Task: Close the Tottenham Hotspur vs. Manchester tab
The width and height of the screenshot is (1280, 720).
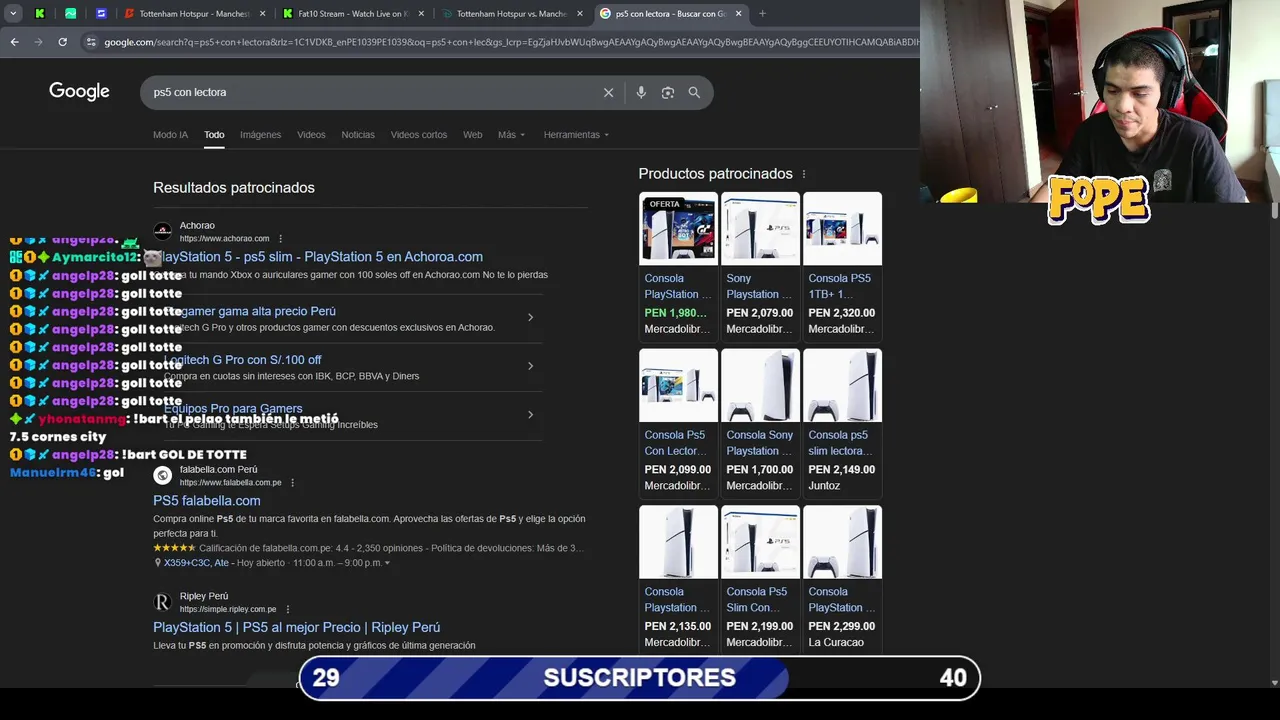Action: [x=580, y=14]
